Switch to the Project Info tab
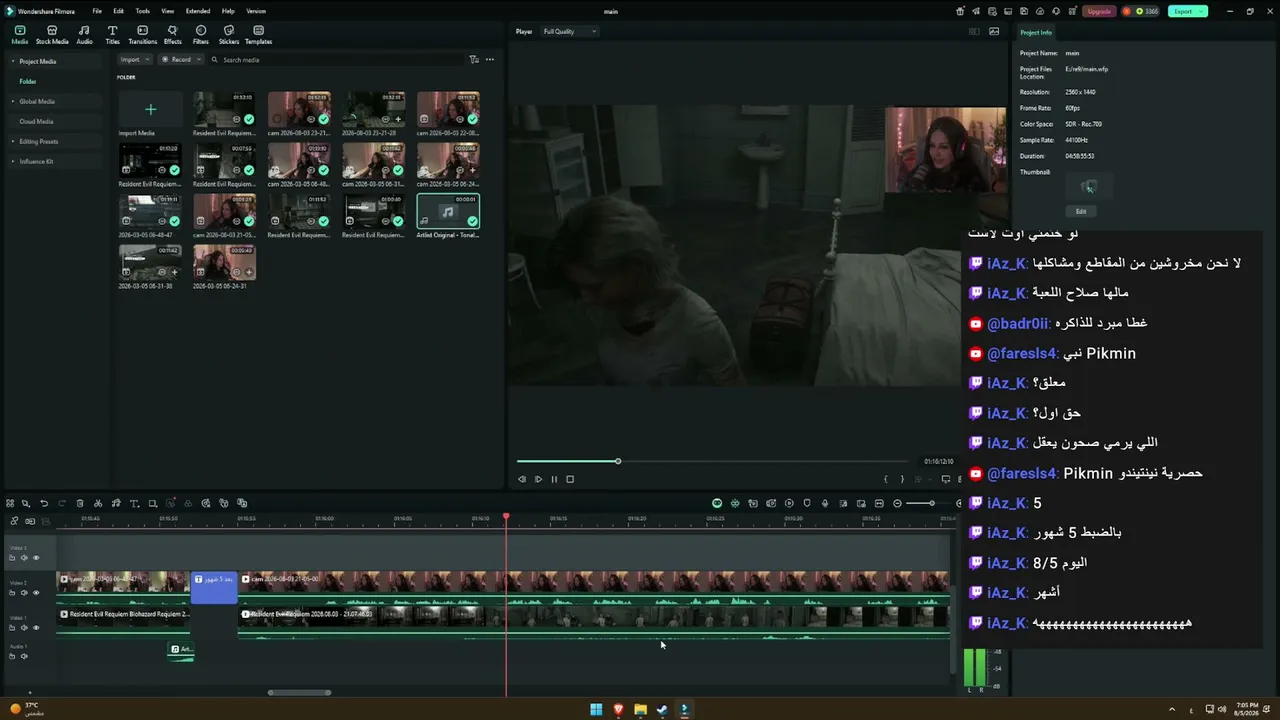1280x720 pixels. pyautogui.click(x=1036, y=33)
